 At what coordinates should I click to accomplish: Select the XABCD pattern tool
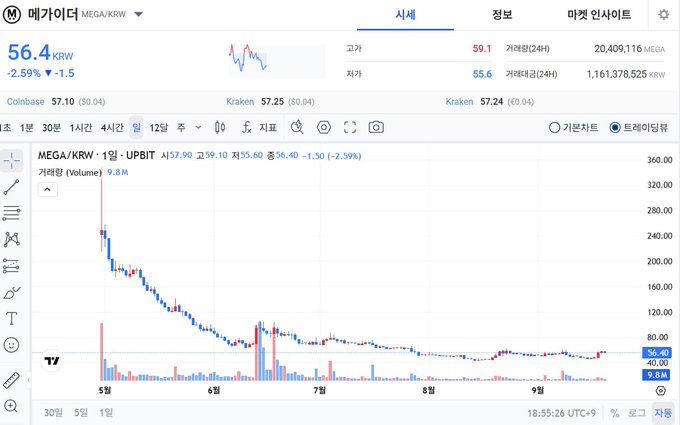pos(12,239)
